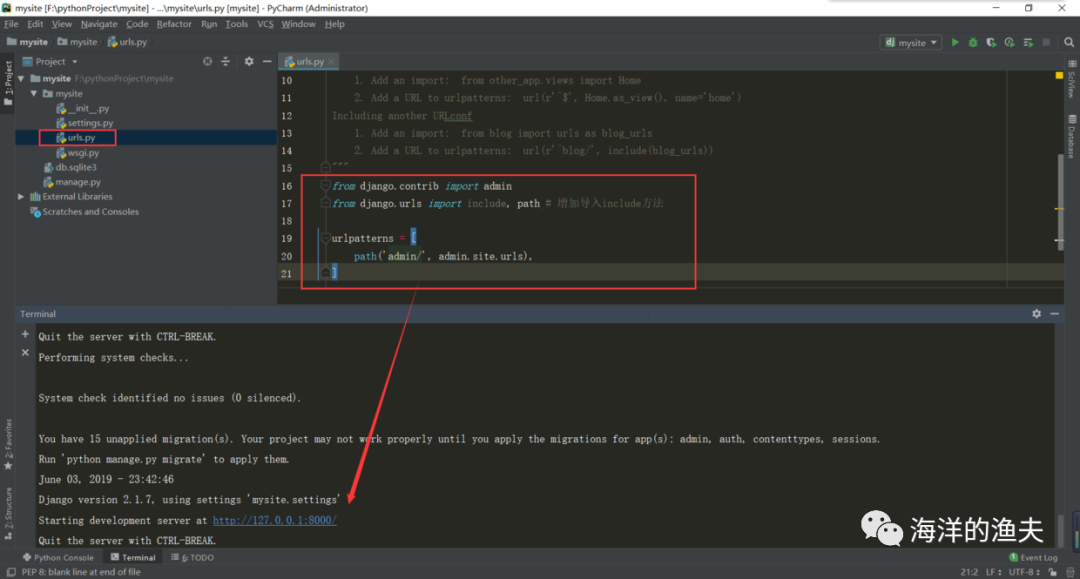
Task: Open the VCS menu
Action: click(265, 24)
